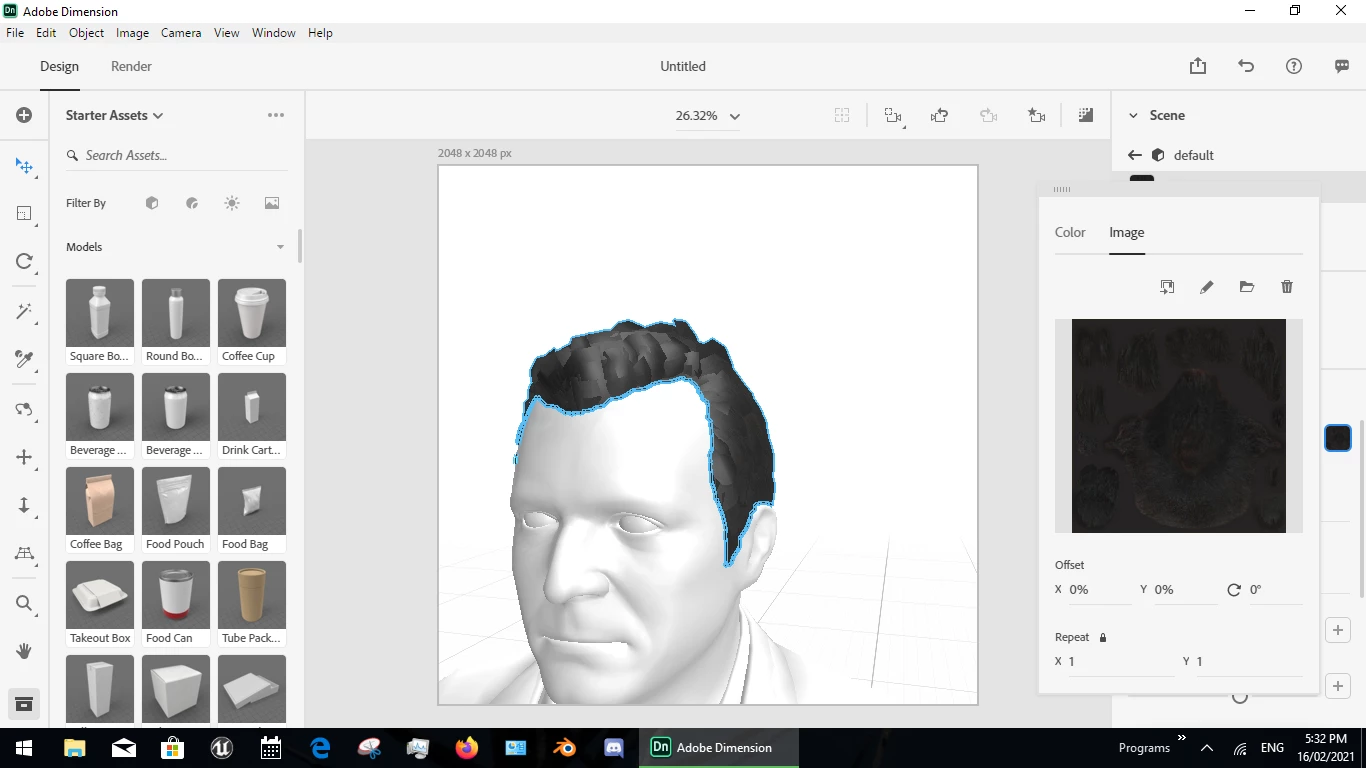This screenshot has width=1366, height=768.
Task: Switch to the Color tab in popup
Action: click(1070, 232)
